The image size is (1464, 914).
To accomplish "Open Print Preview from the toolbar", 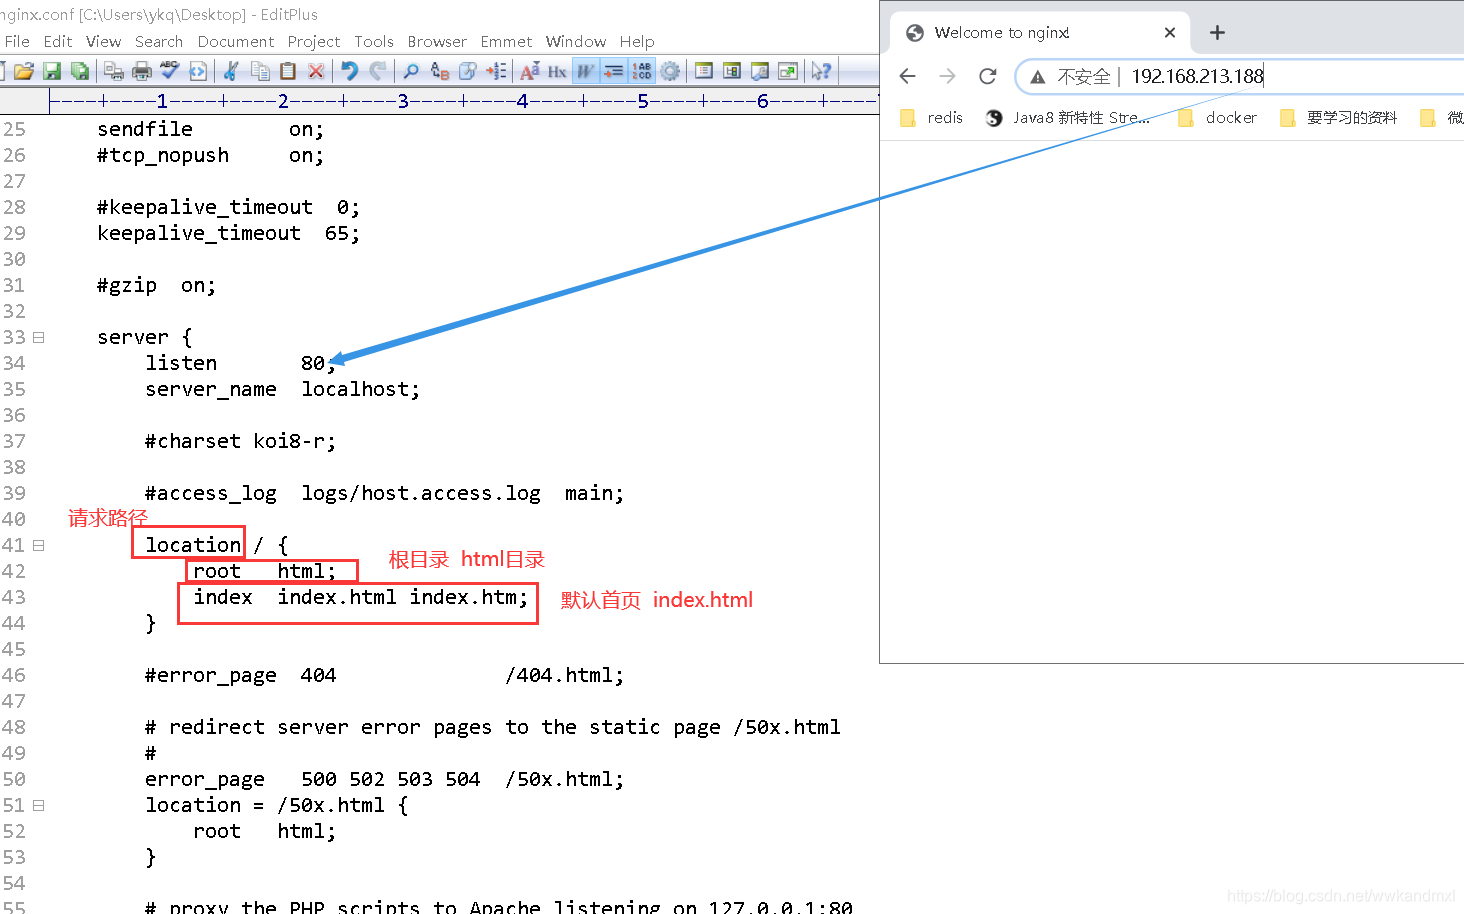I will click(114, 71).
